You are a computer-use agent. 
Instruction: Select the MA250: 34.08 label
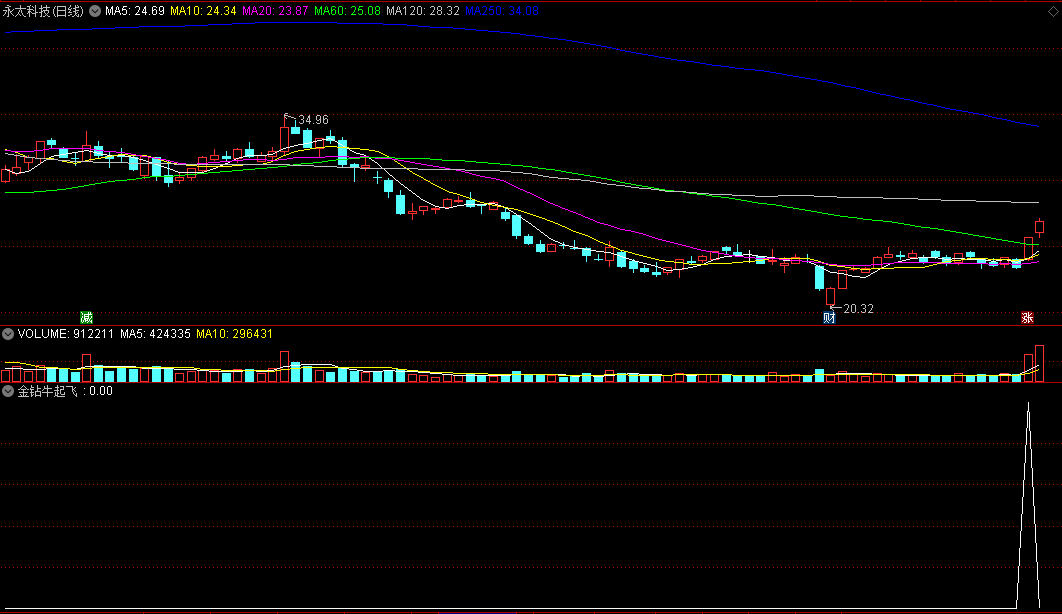[502, 11]
